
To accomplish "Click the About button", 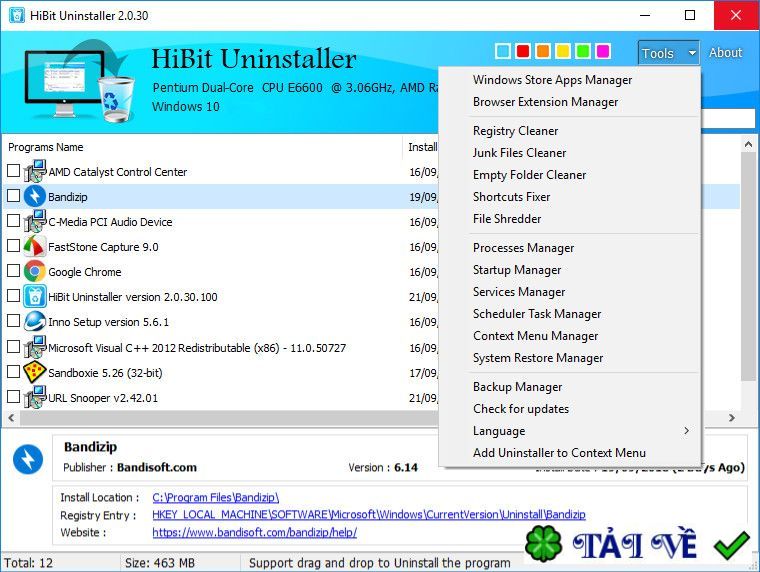I will click(725, 52).
